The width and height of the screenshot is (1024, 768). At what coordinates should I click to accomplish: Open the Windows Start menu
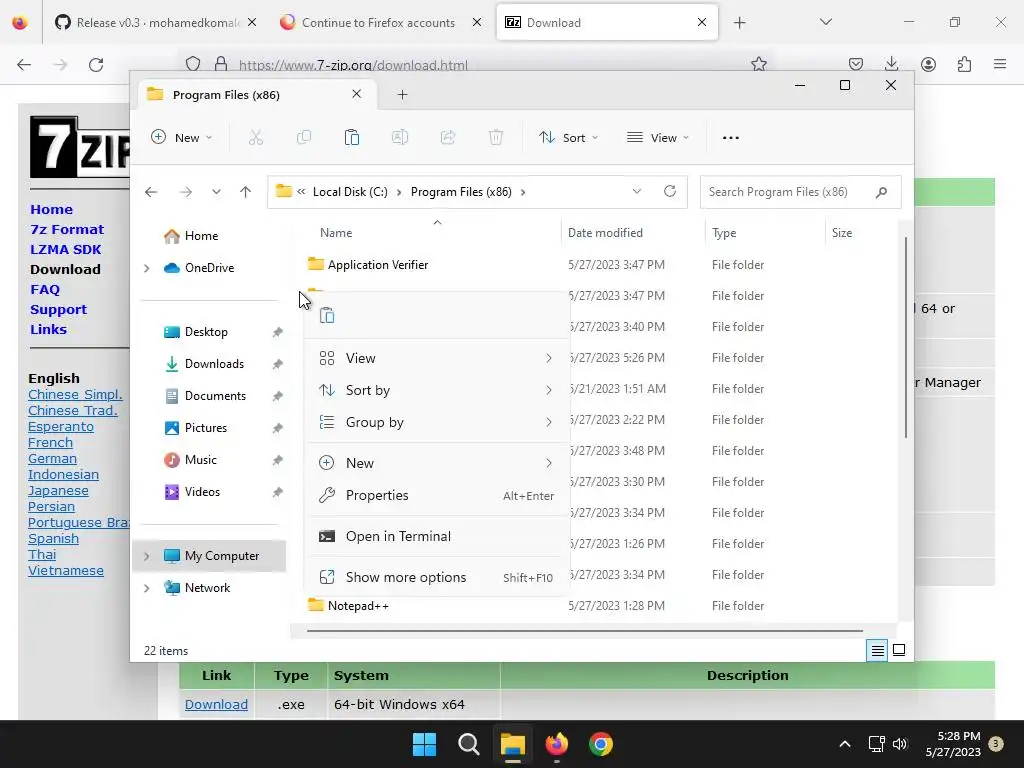[424, 744]
